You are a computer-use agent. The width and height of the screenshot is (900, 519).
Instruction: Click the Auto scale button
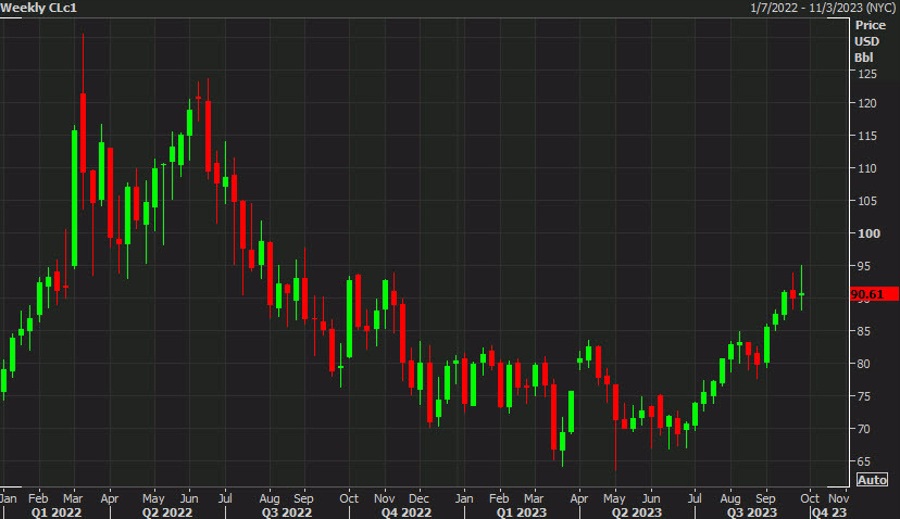[x=873, y=480]
